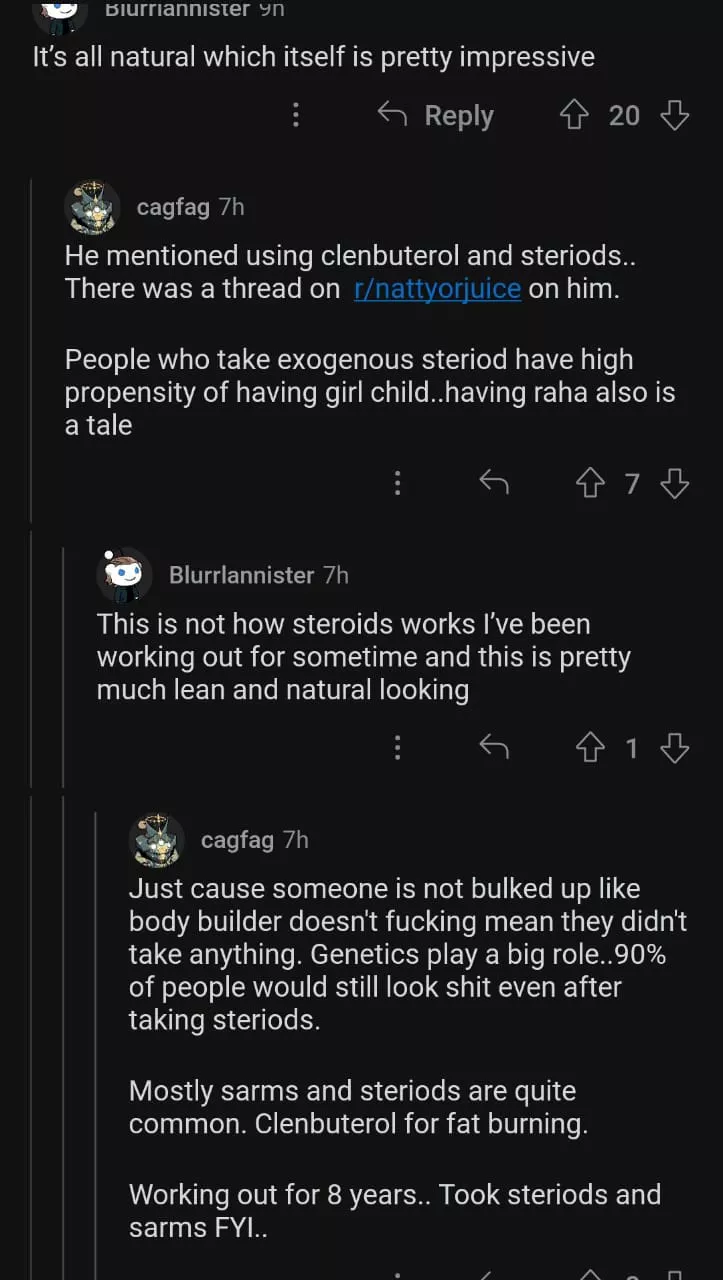
Task: Upvote the "It's all natural" comment
Action: (574, 116)
